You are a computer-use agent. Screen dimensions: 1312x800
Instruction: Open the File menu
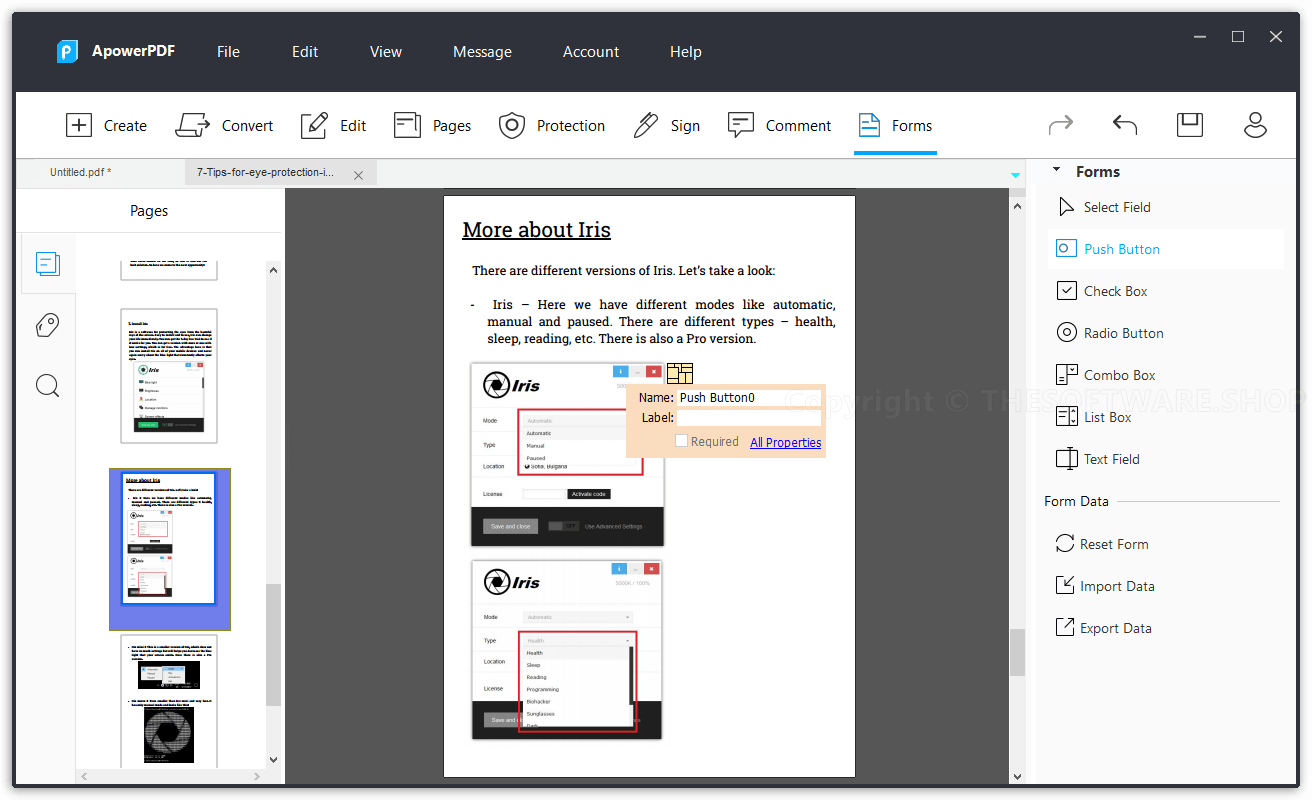click(228, 52)
